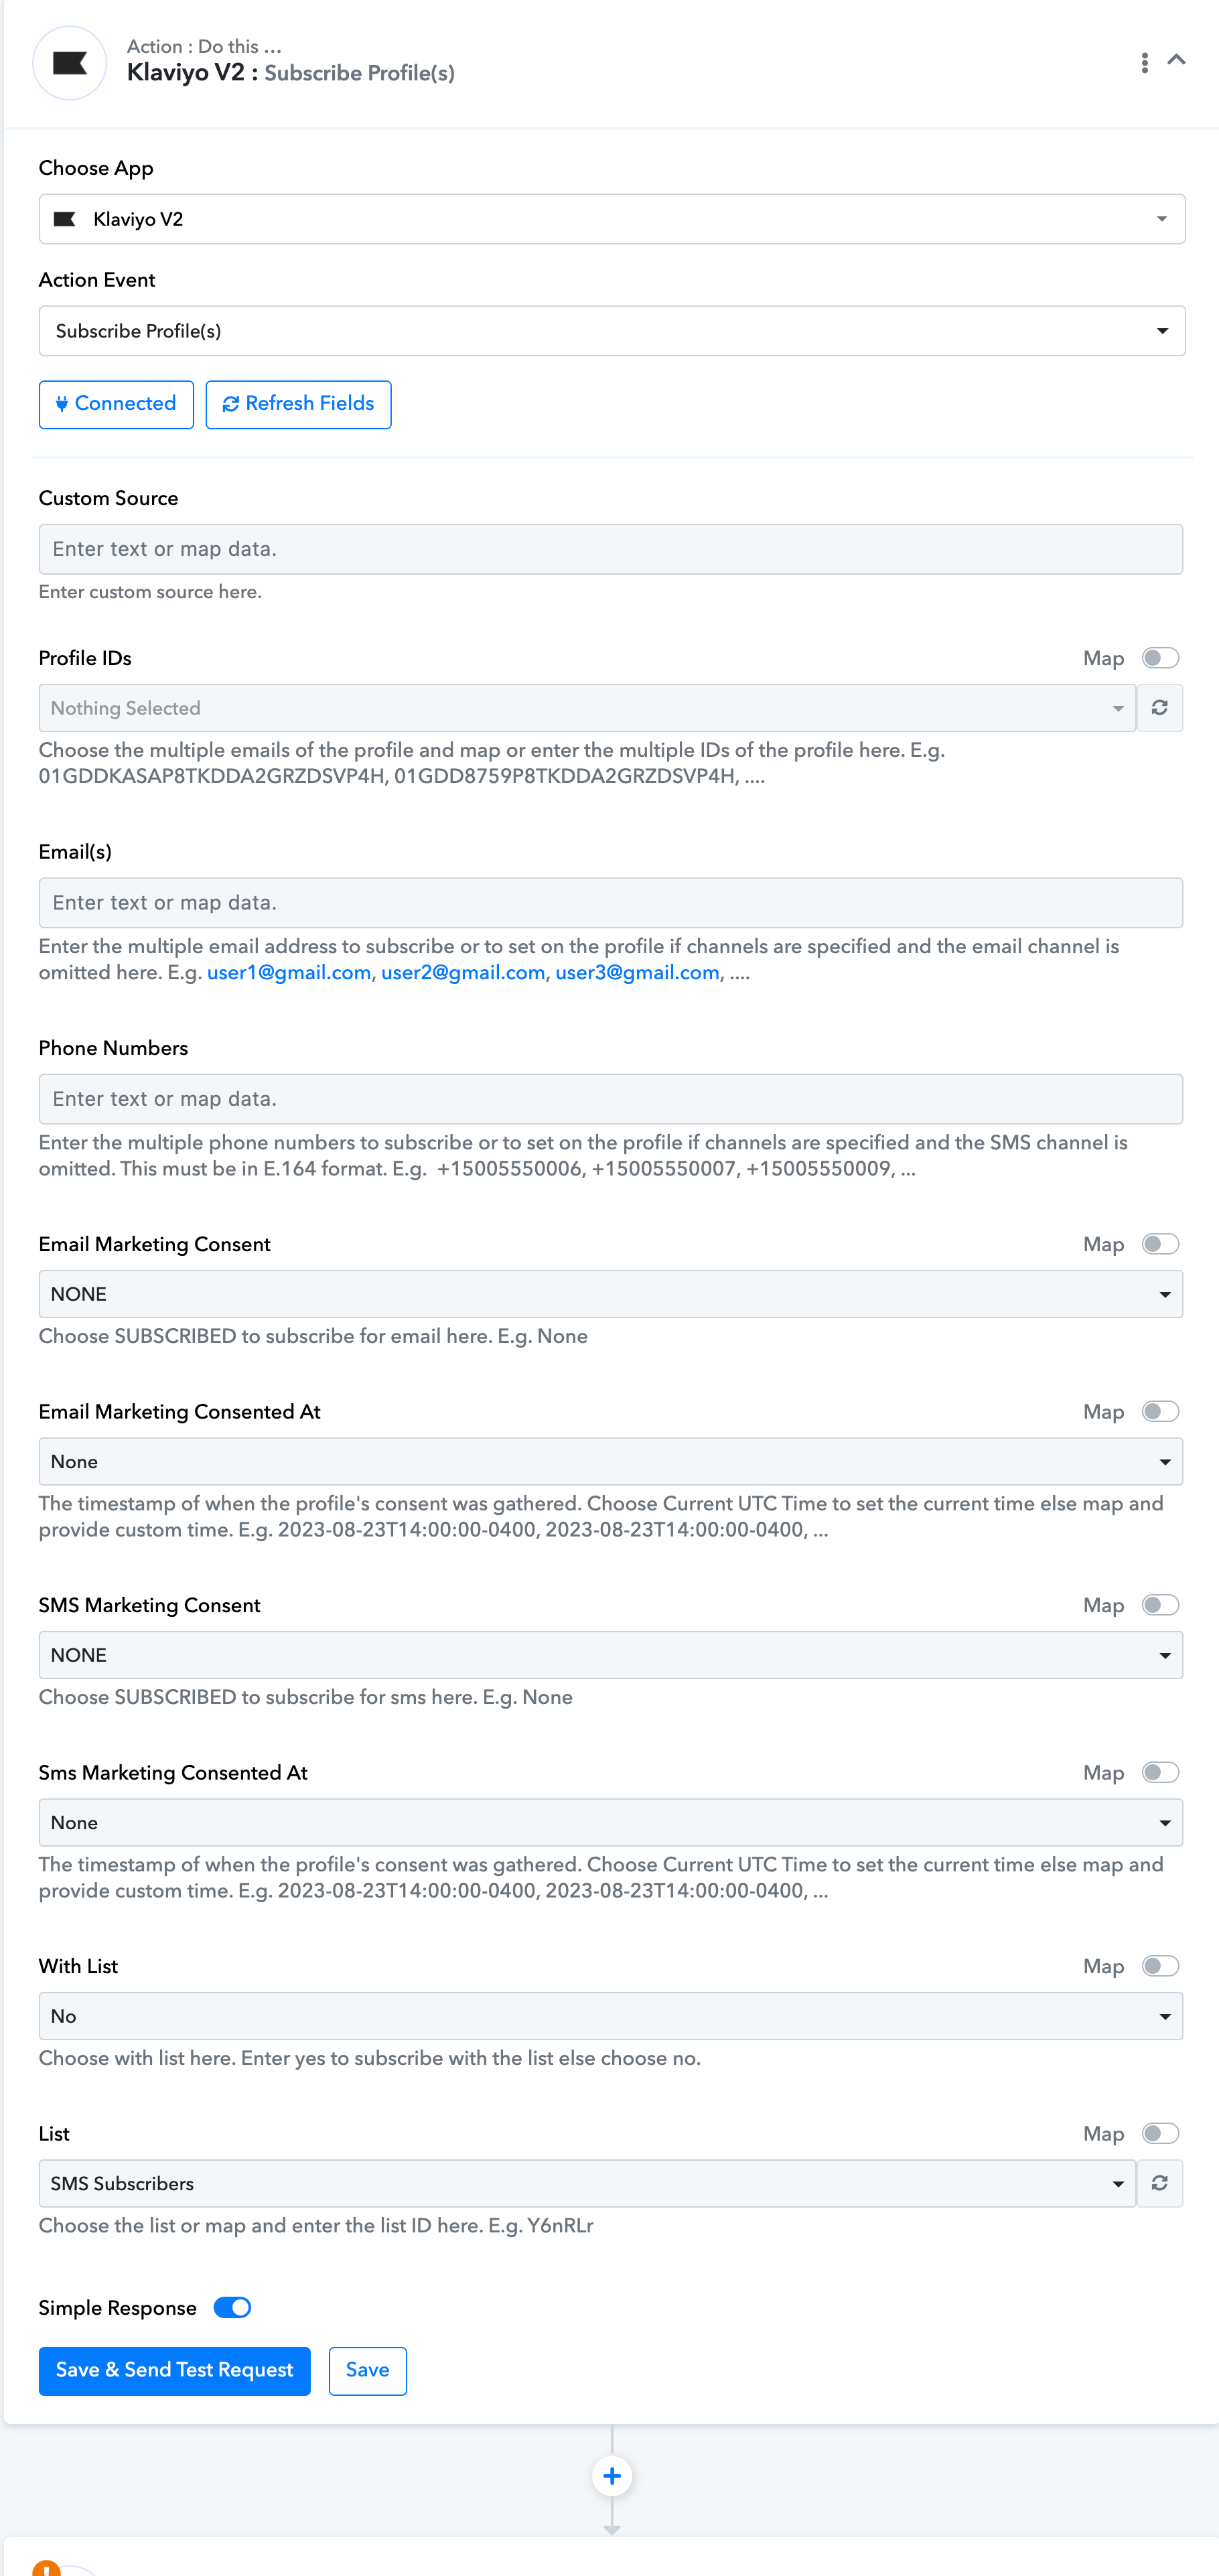Enable Map for Email Marketing Consent

[1160, 1244]
